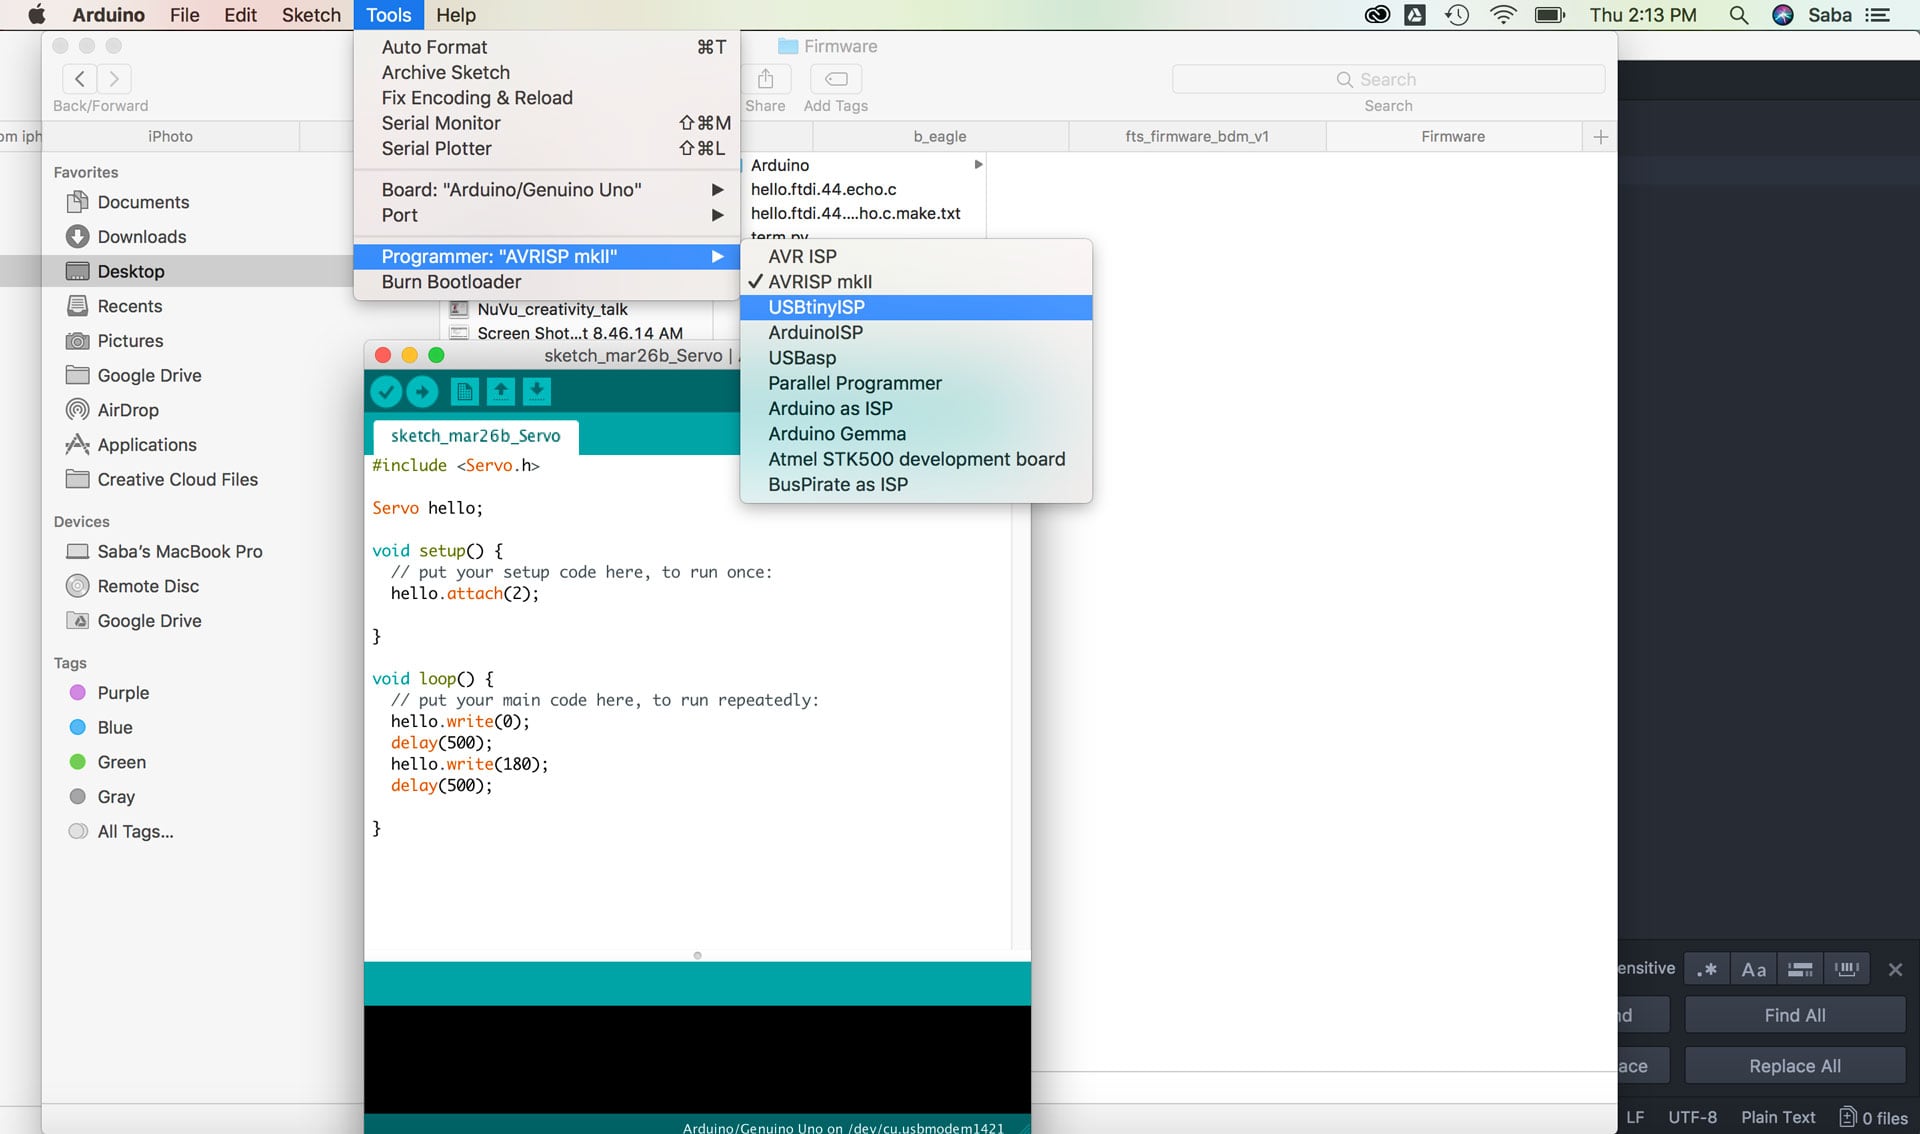This screenshot has width=1920, height=1134.
Task: Open Time Machine menu bar icon
Action: 1457,15
